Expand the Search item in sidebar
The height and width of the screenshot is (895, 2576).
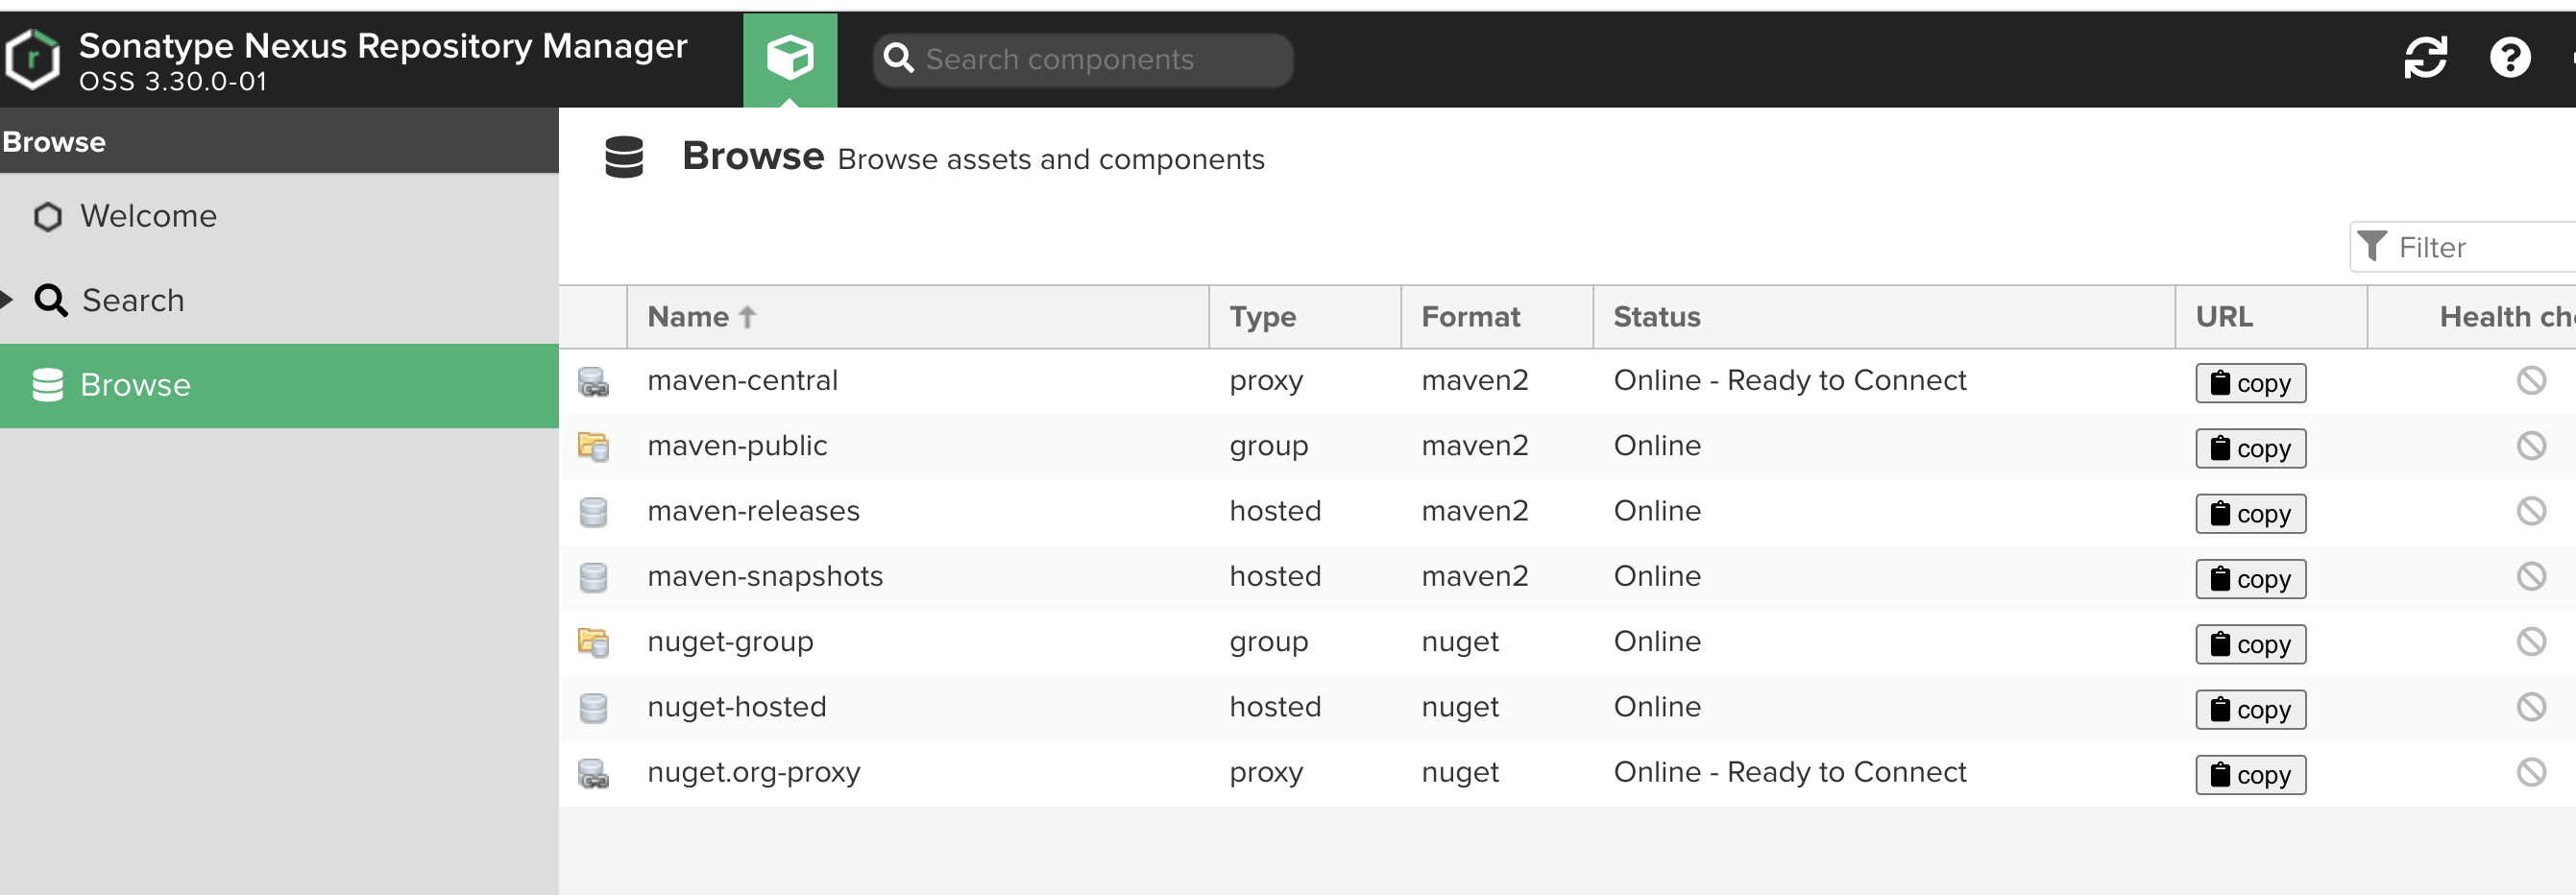7,299
